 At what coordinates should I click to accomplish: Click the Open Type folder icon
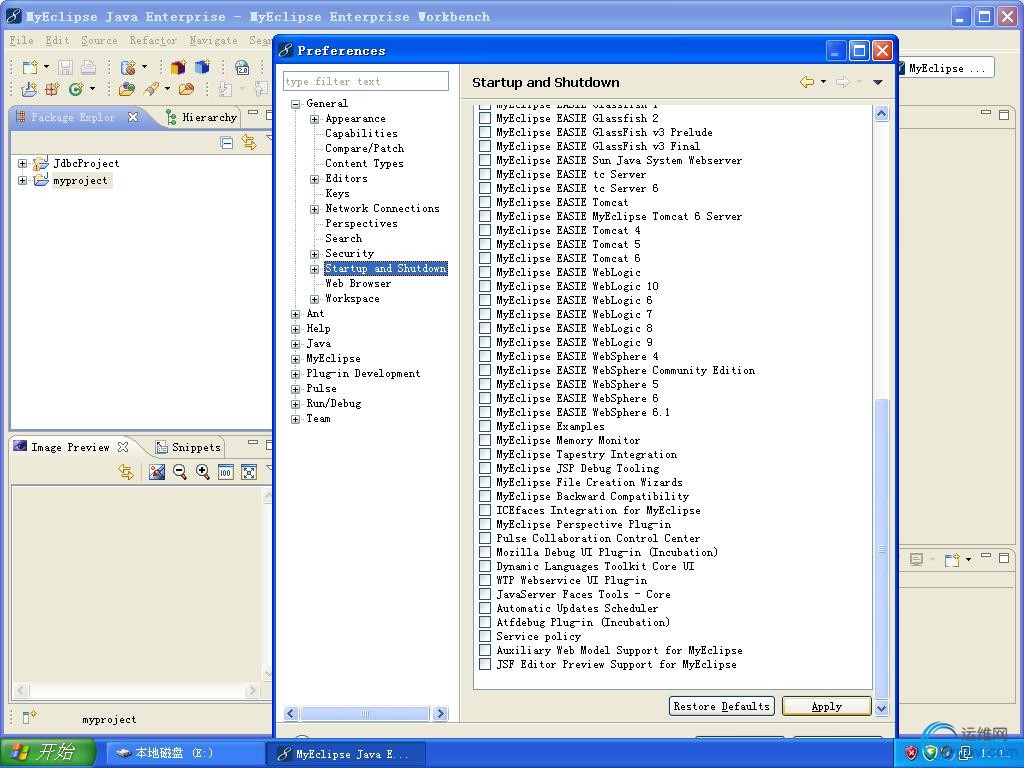coord(127,89)
